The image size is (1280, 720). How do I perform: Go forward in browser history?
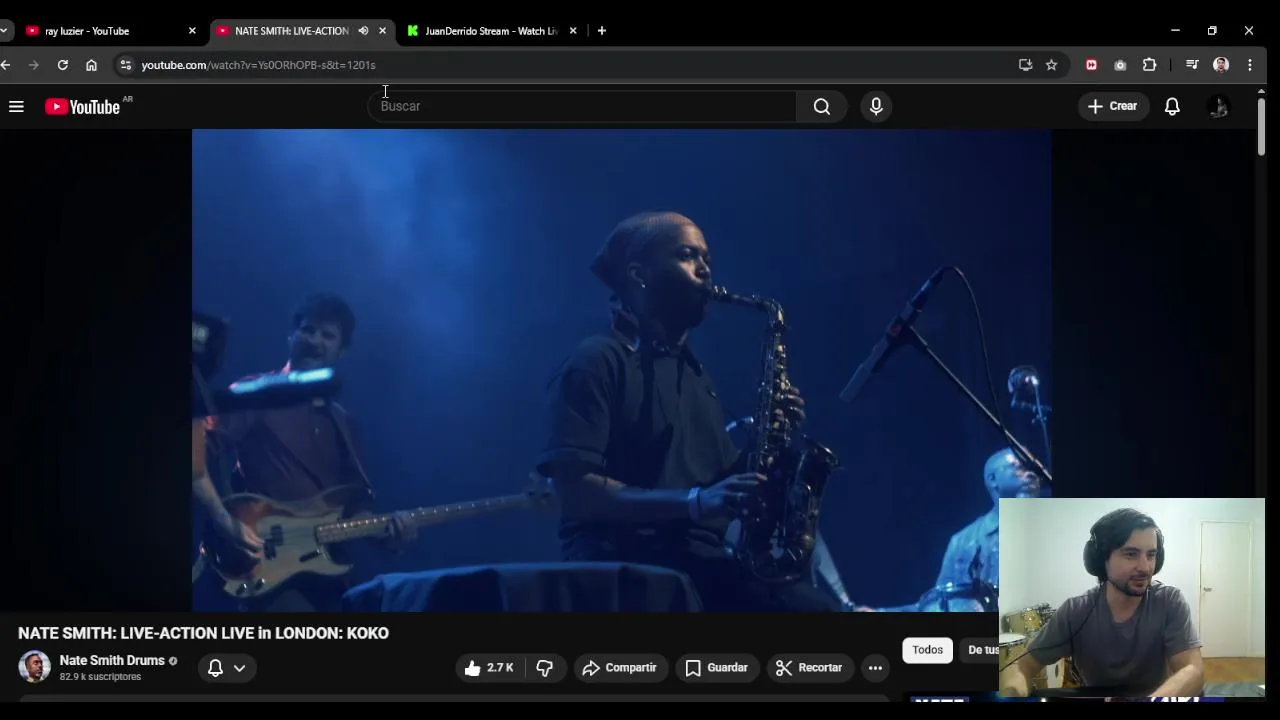point(34,65)
